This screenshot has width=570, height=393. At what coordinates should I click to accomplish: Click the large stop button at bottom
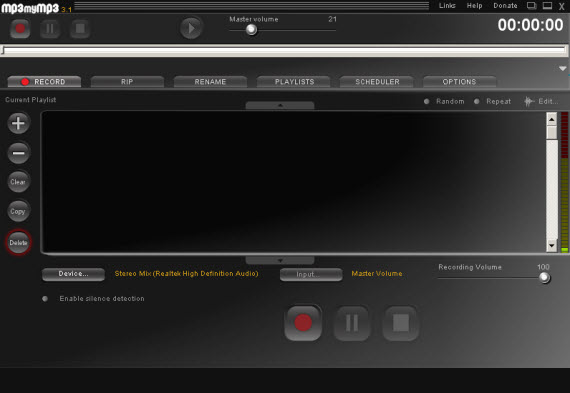[x=401, y=323]
